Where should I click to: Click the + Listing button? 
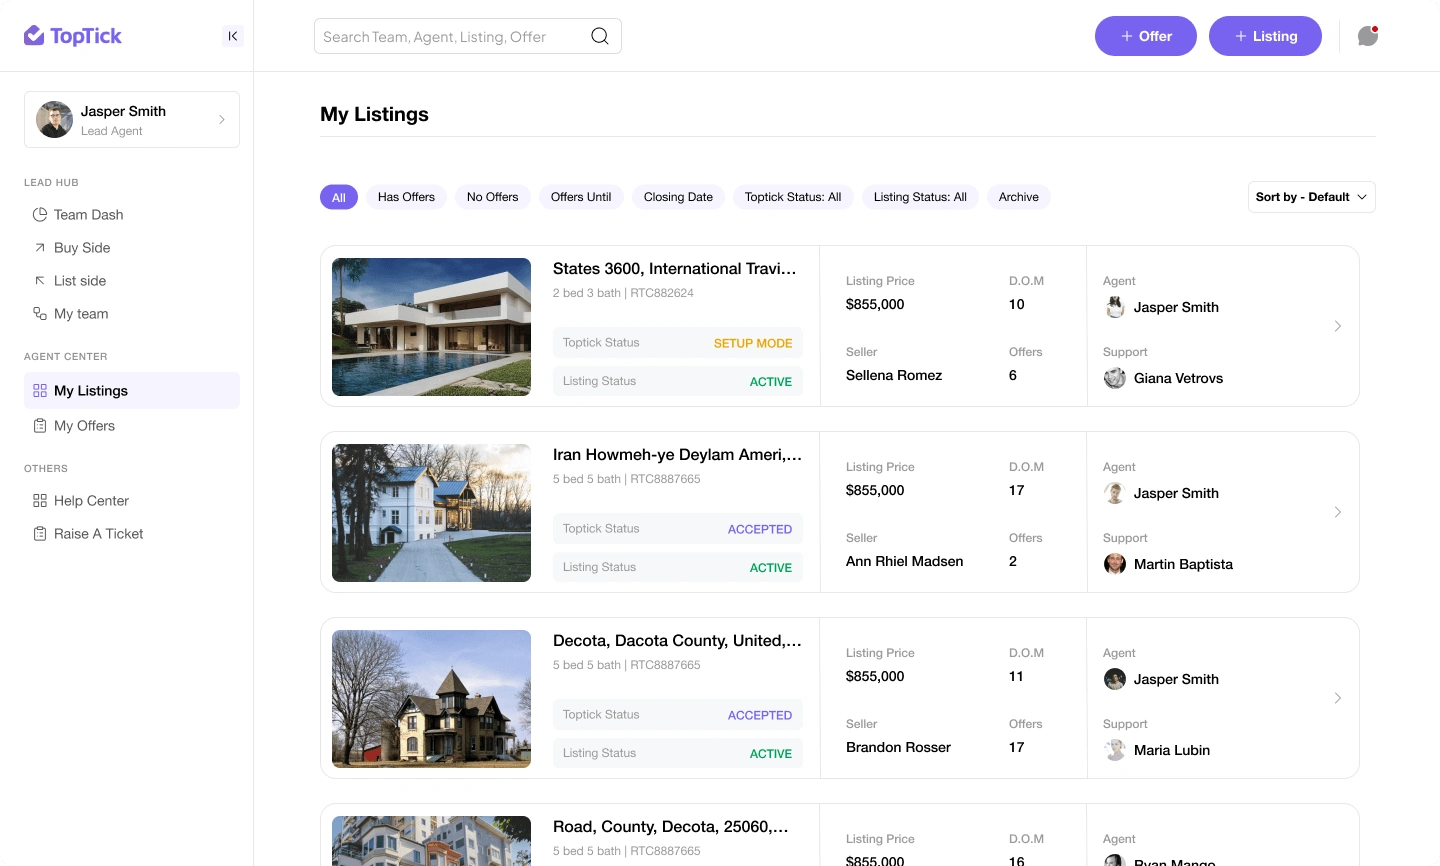[1265, 36]
